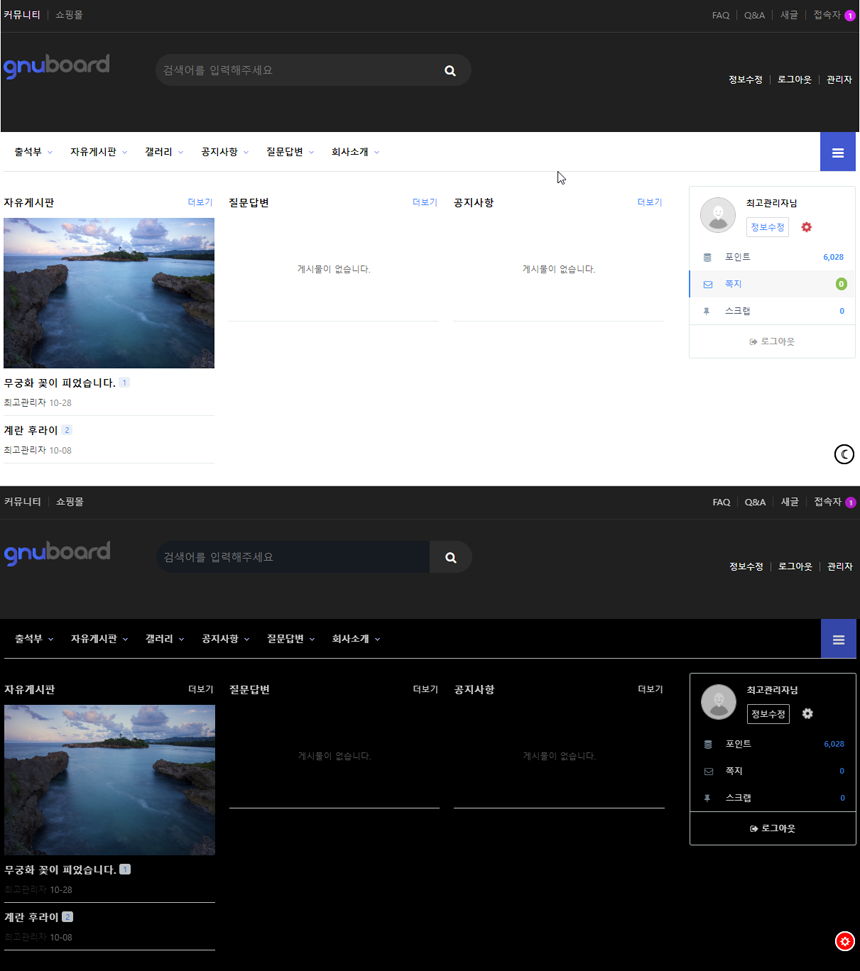Open the hamburger menu in the dark-theme navigation bar
The width and height of the screenshot is (860, 971).
[x=838, y=640]
